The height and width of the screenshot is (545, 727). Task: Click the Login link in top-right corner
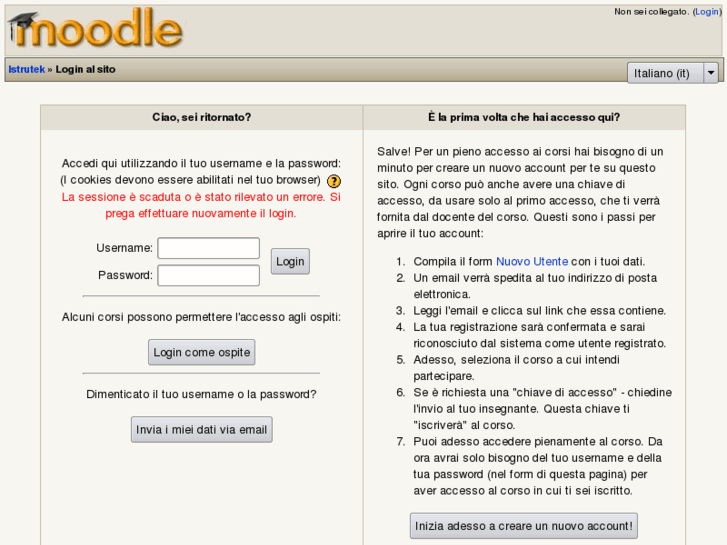coord(707,12)
